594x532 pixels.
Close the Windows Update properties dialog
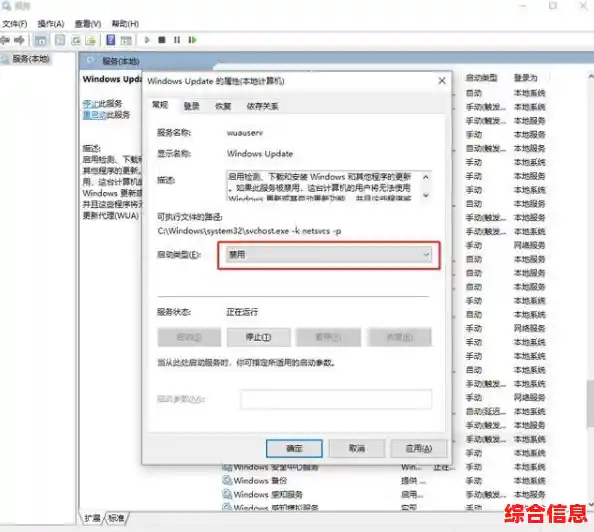point(442,81)
